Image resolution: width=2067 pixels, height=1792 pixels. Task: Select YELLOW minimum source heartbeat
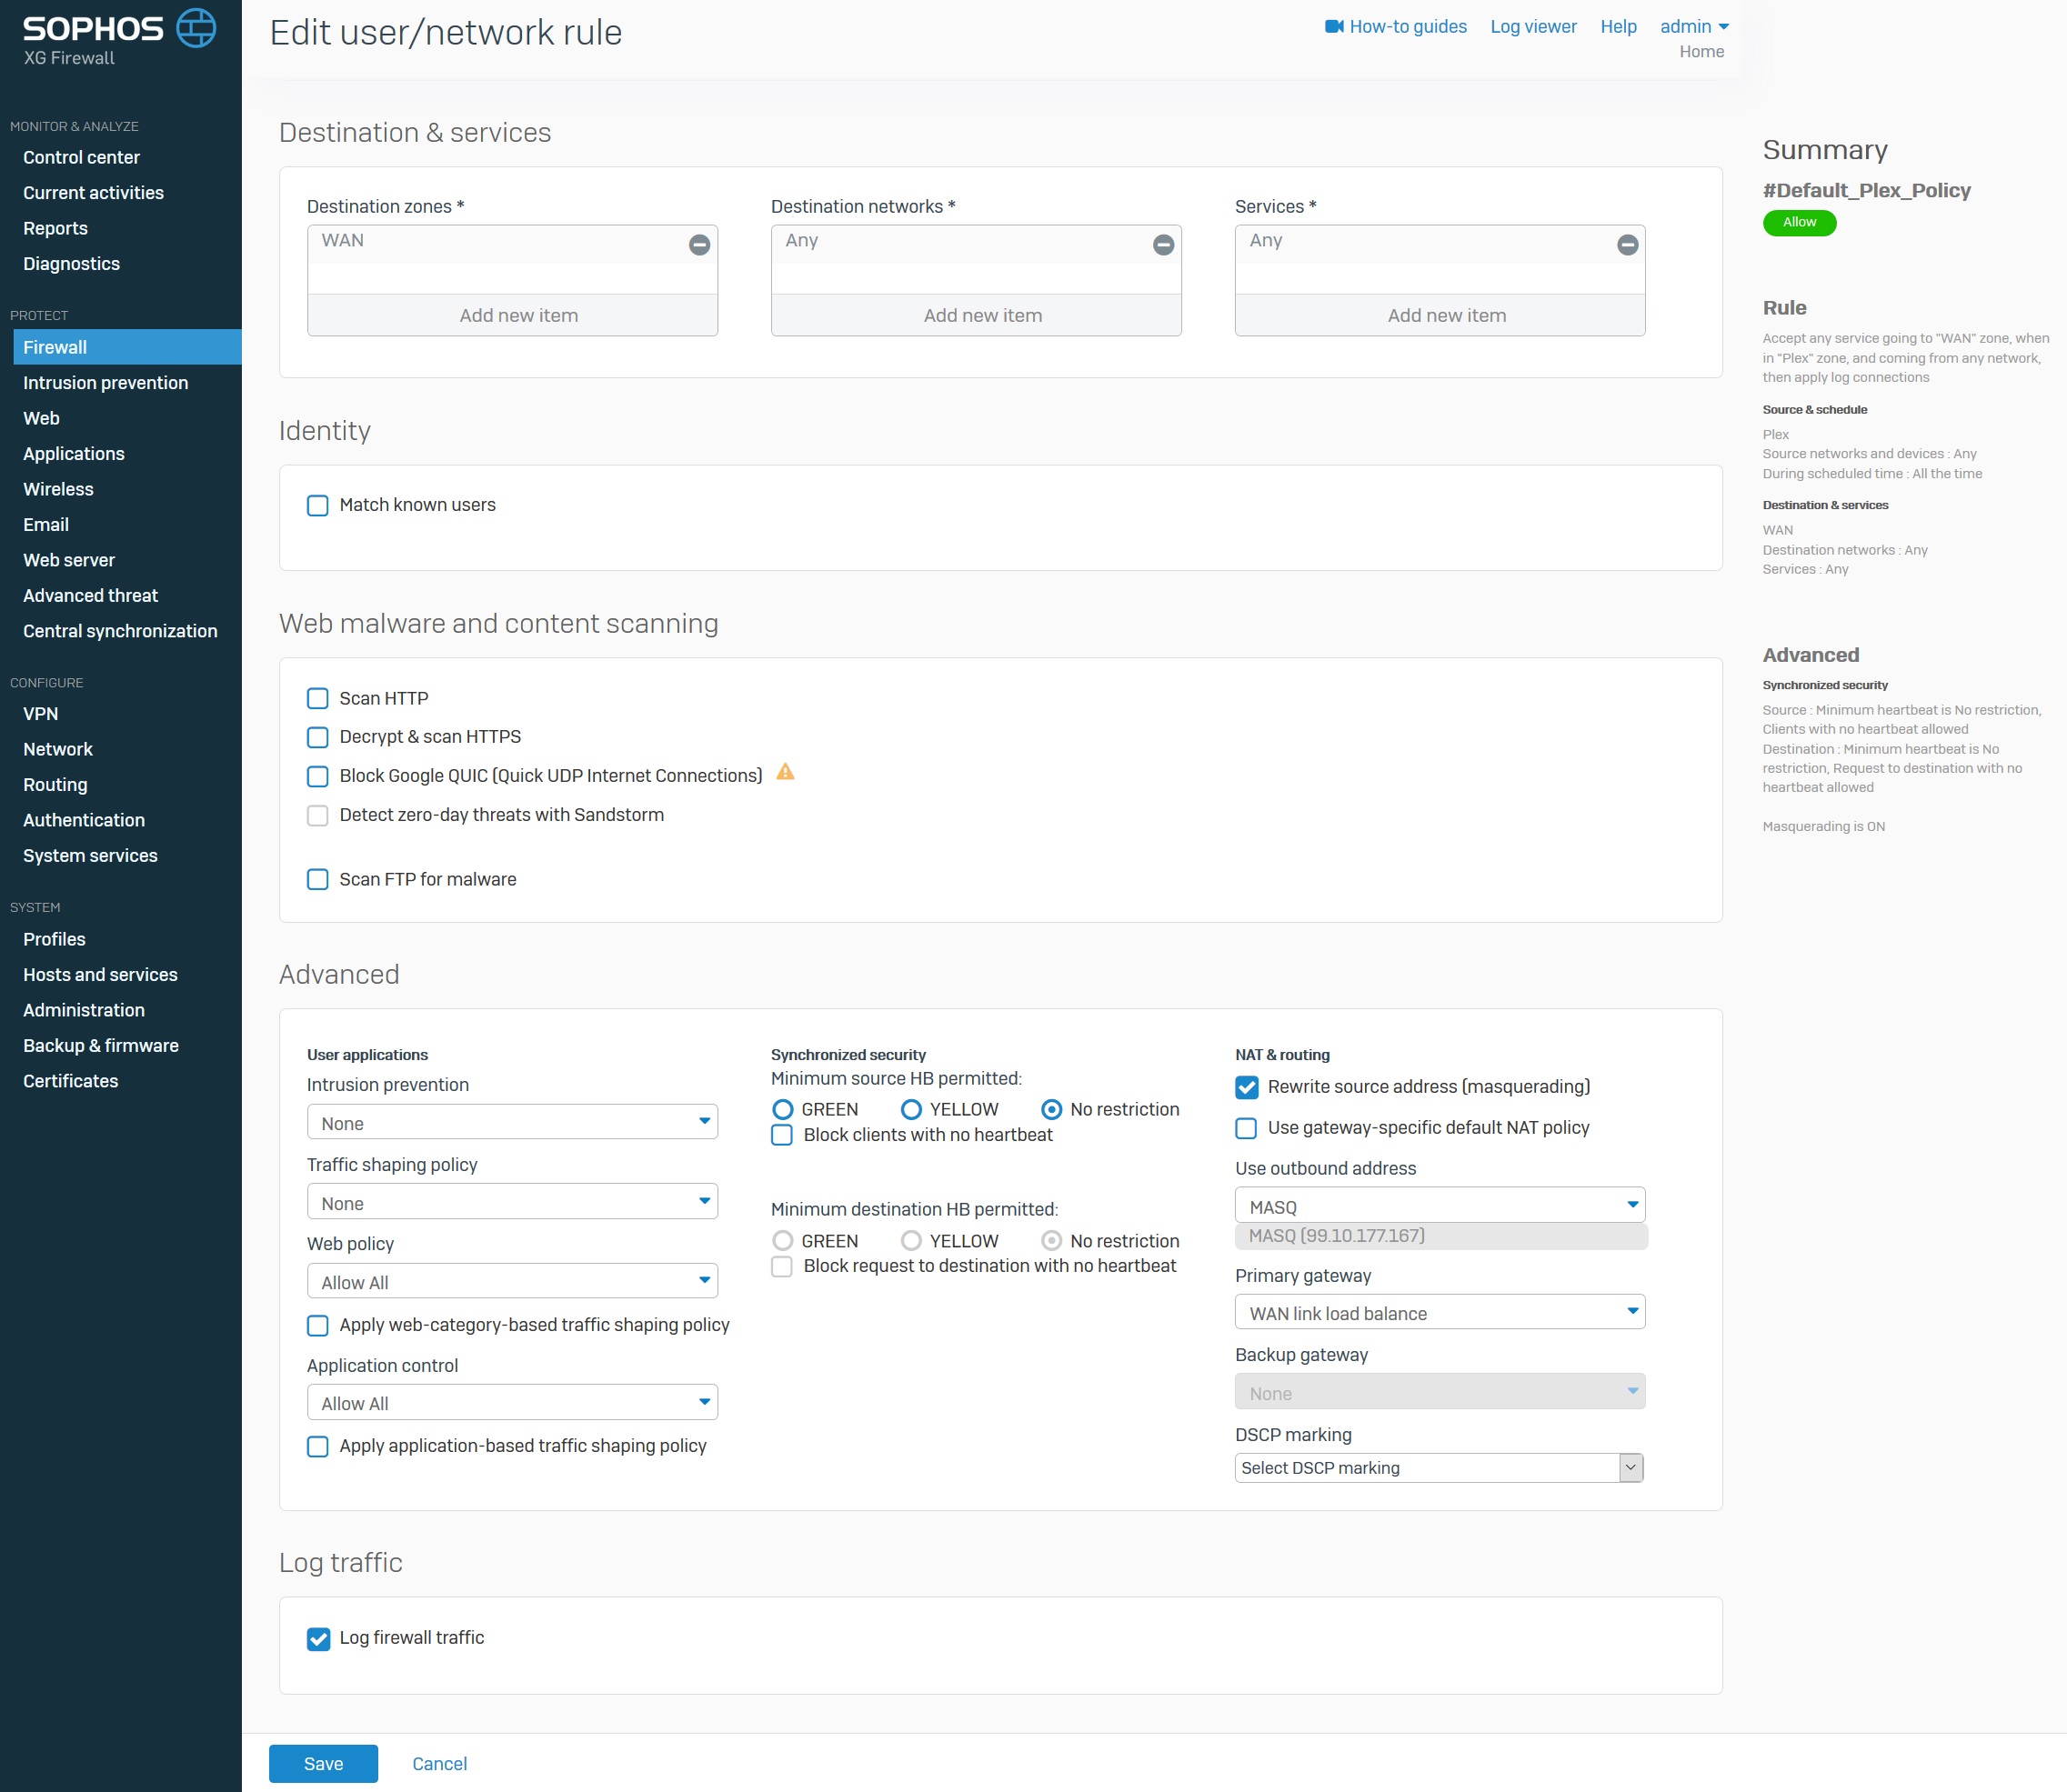click(911, 1109)
